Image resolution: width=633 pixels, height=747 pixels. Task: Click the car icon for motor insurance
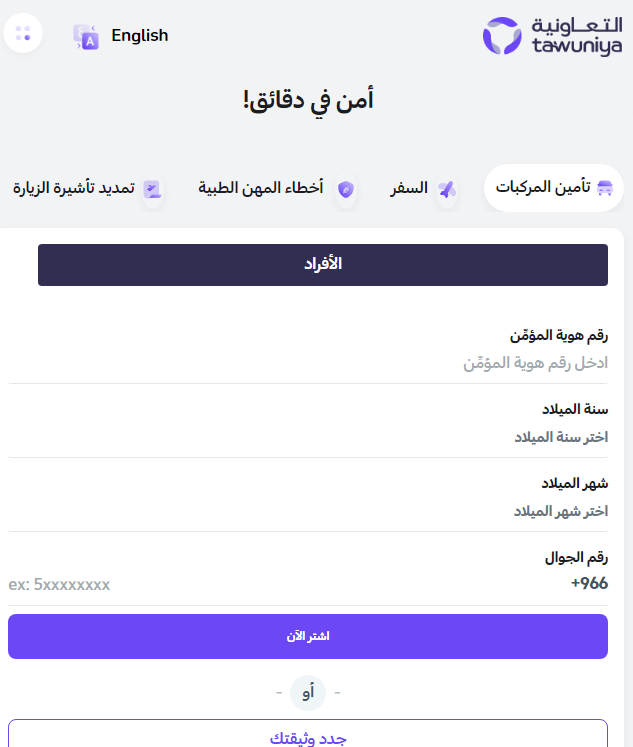coord(604,188)
